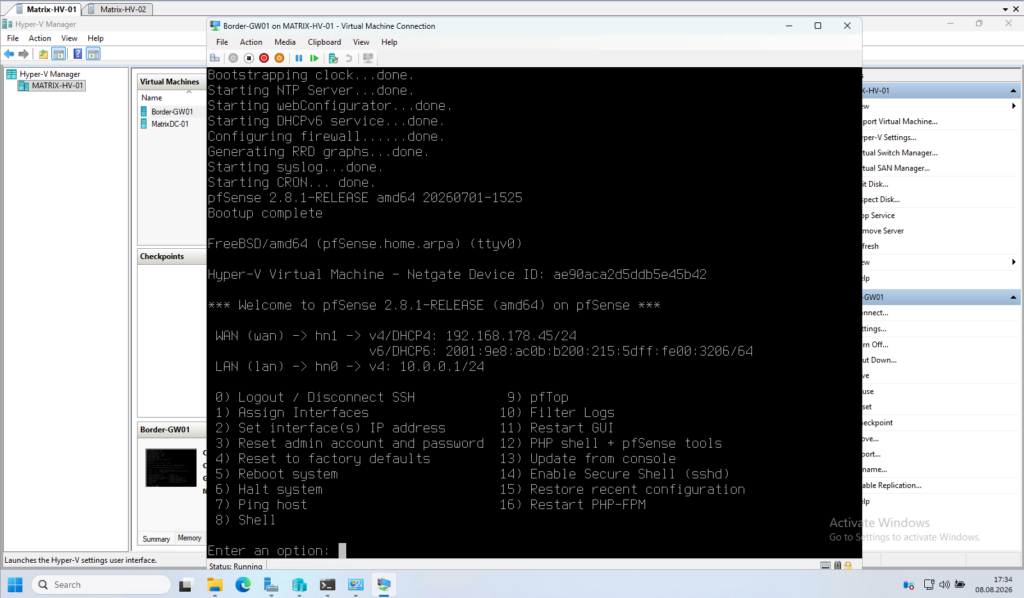
Task: Open Action menu in Hyper-V Manager
Action: 40,39
